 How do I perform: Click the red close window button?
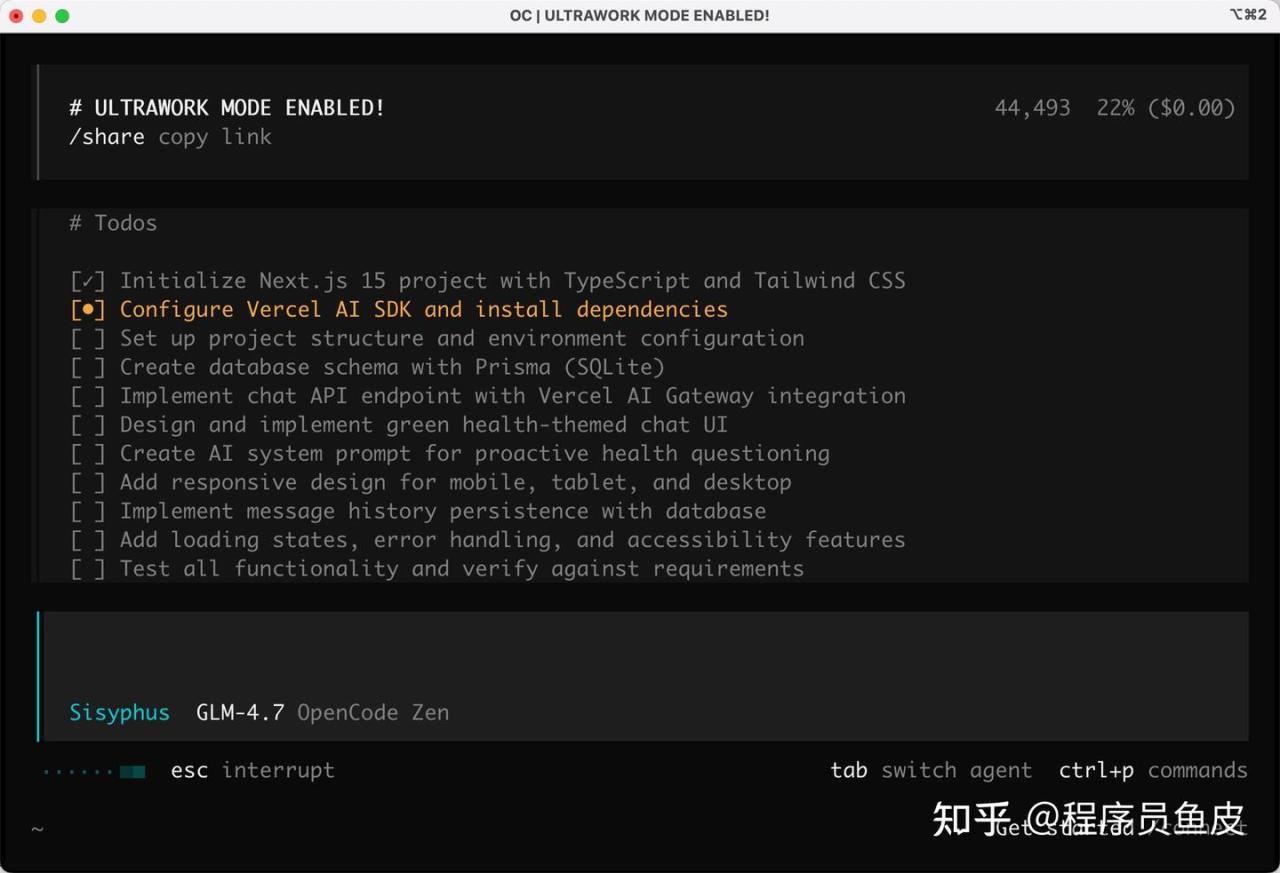click(x=16, y=16)
